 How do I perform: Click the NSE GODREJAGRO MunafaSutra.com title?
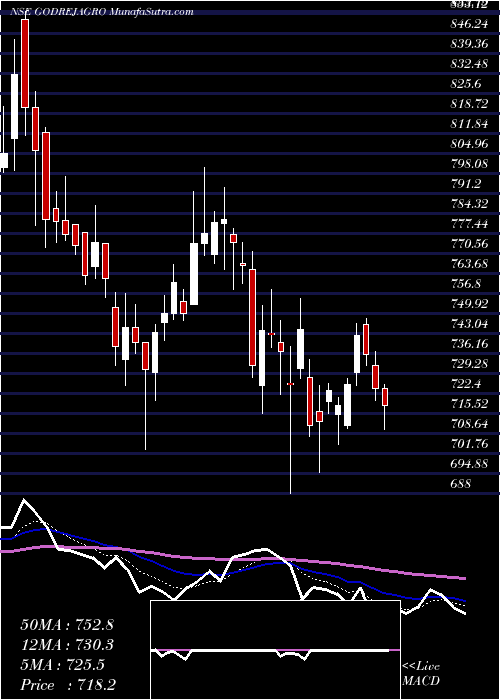point(101,12)
